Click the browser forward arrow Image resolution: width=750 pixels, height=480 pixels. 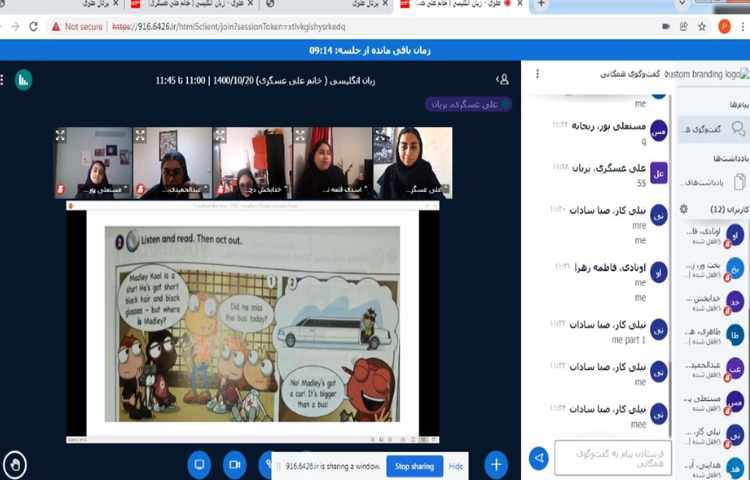(x=15, y=27)
